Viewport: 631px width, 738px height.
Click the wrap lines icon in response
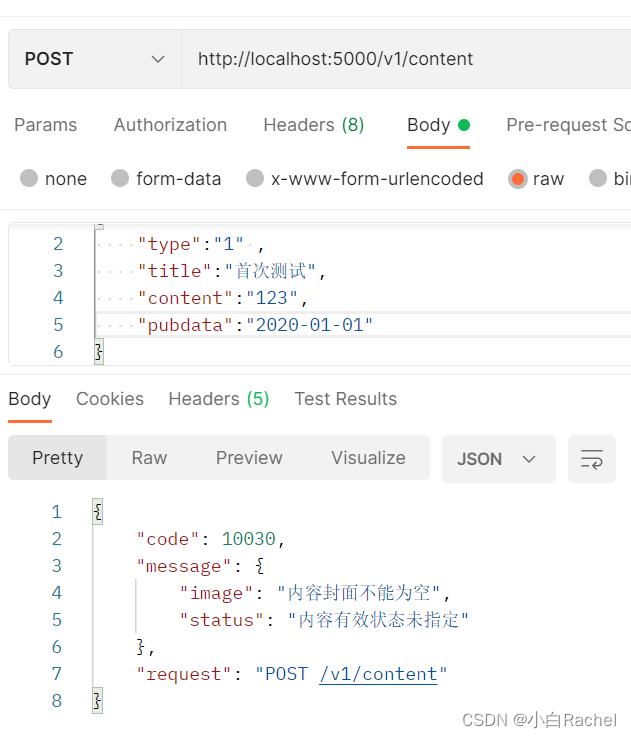click(592, 459)
